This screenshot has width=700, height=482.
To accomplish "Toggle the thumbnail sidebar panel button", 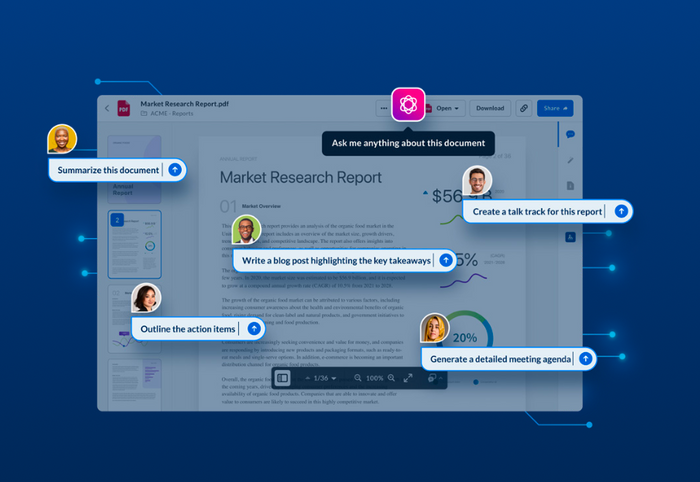I will pos(283,378).
